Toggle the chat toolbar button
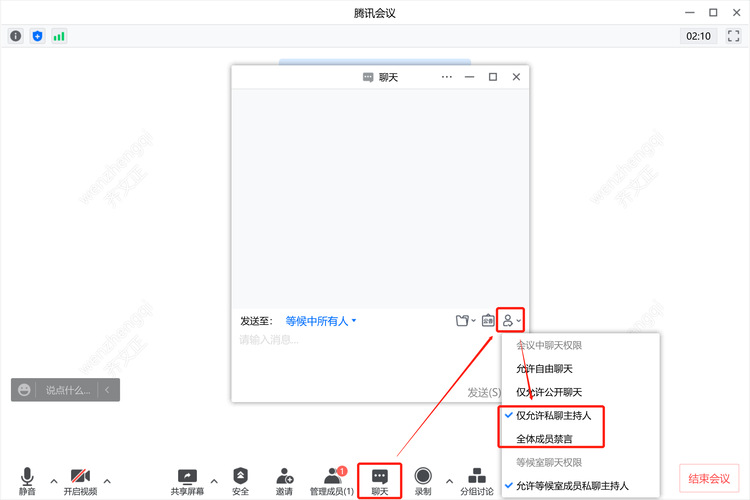 [380, 481]
